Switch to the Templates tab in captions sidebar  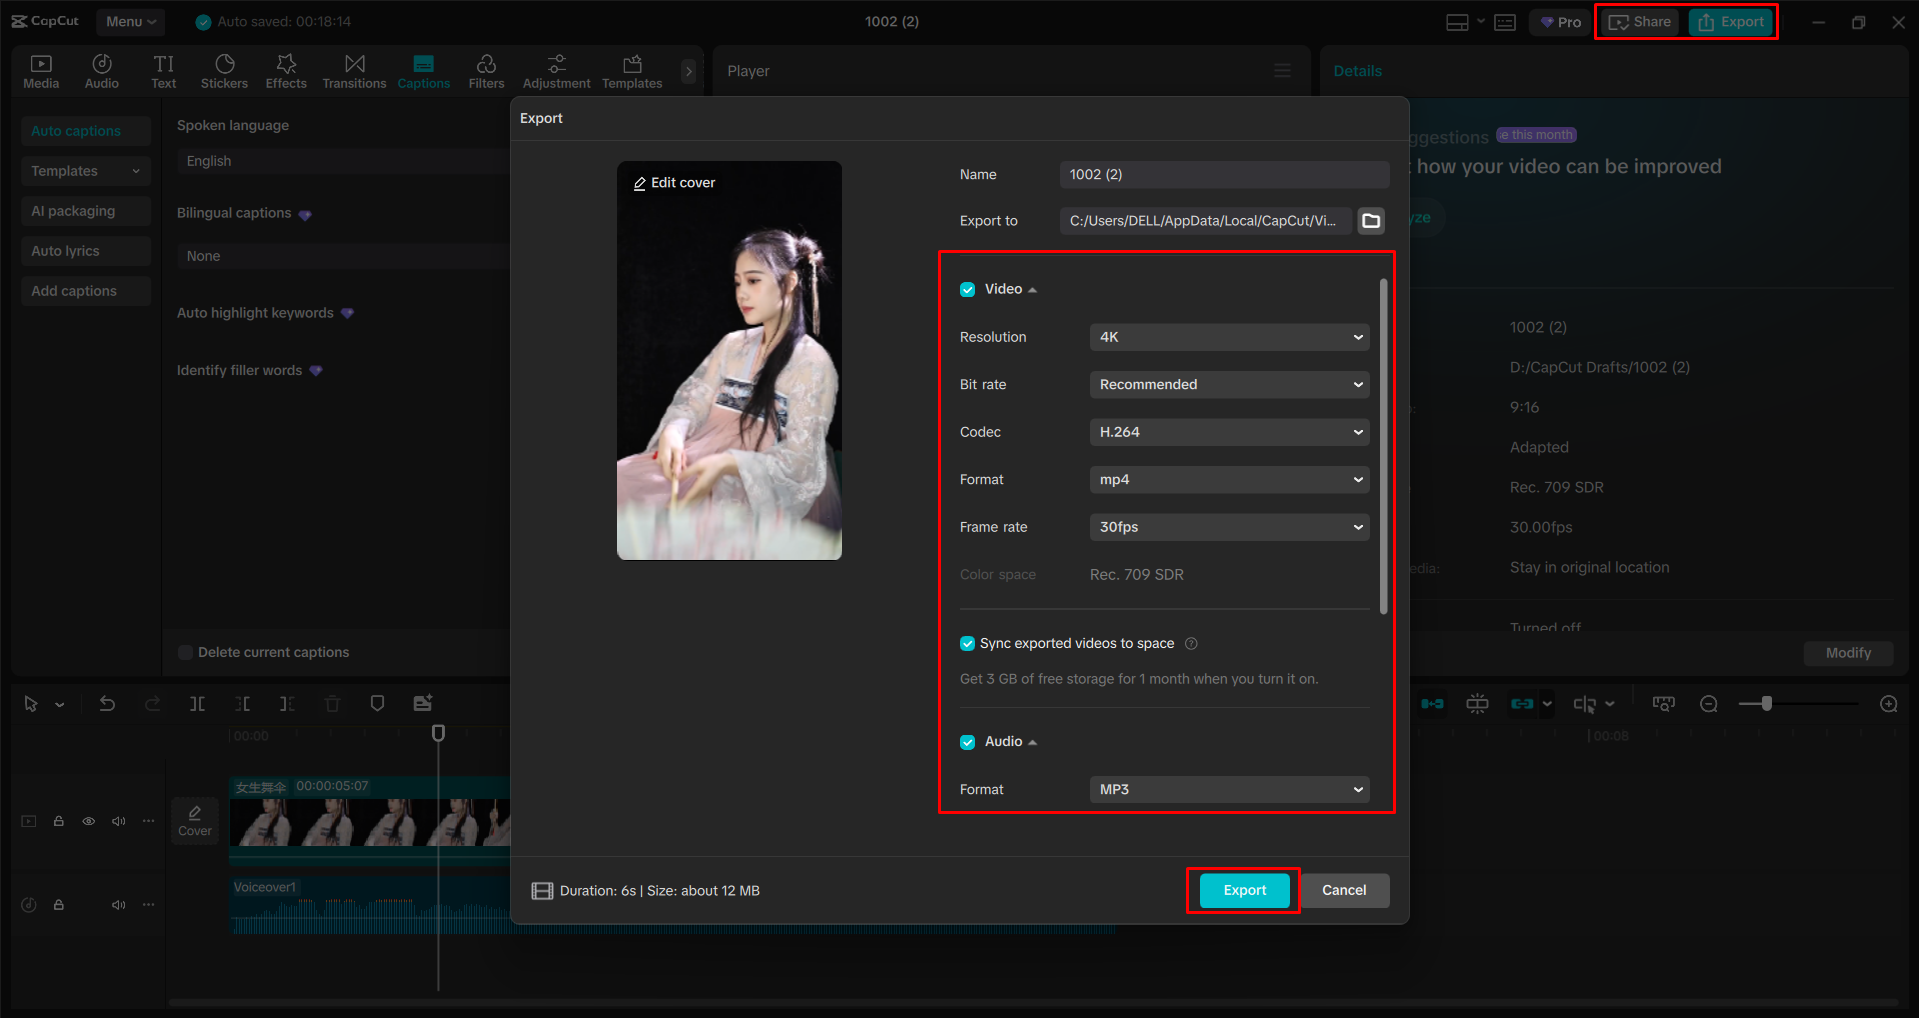85,170
